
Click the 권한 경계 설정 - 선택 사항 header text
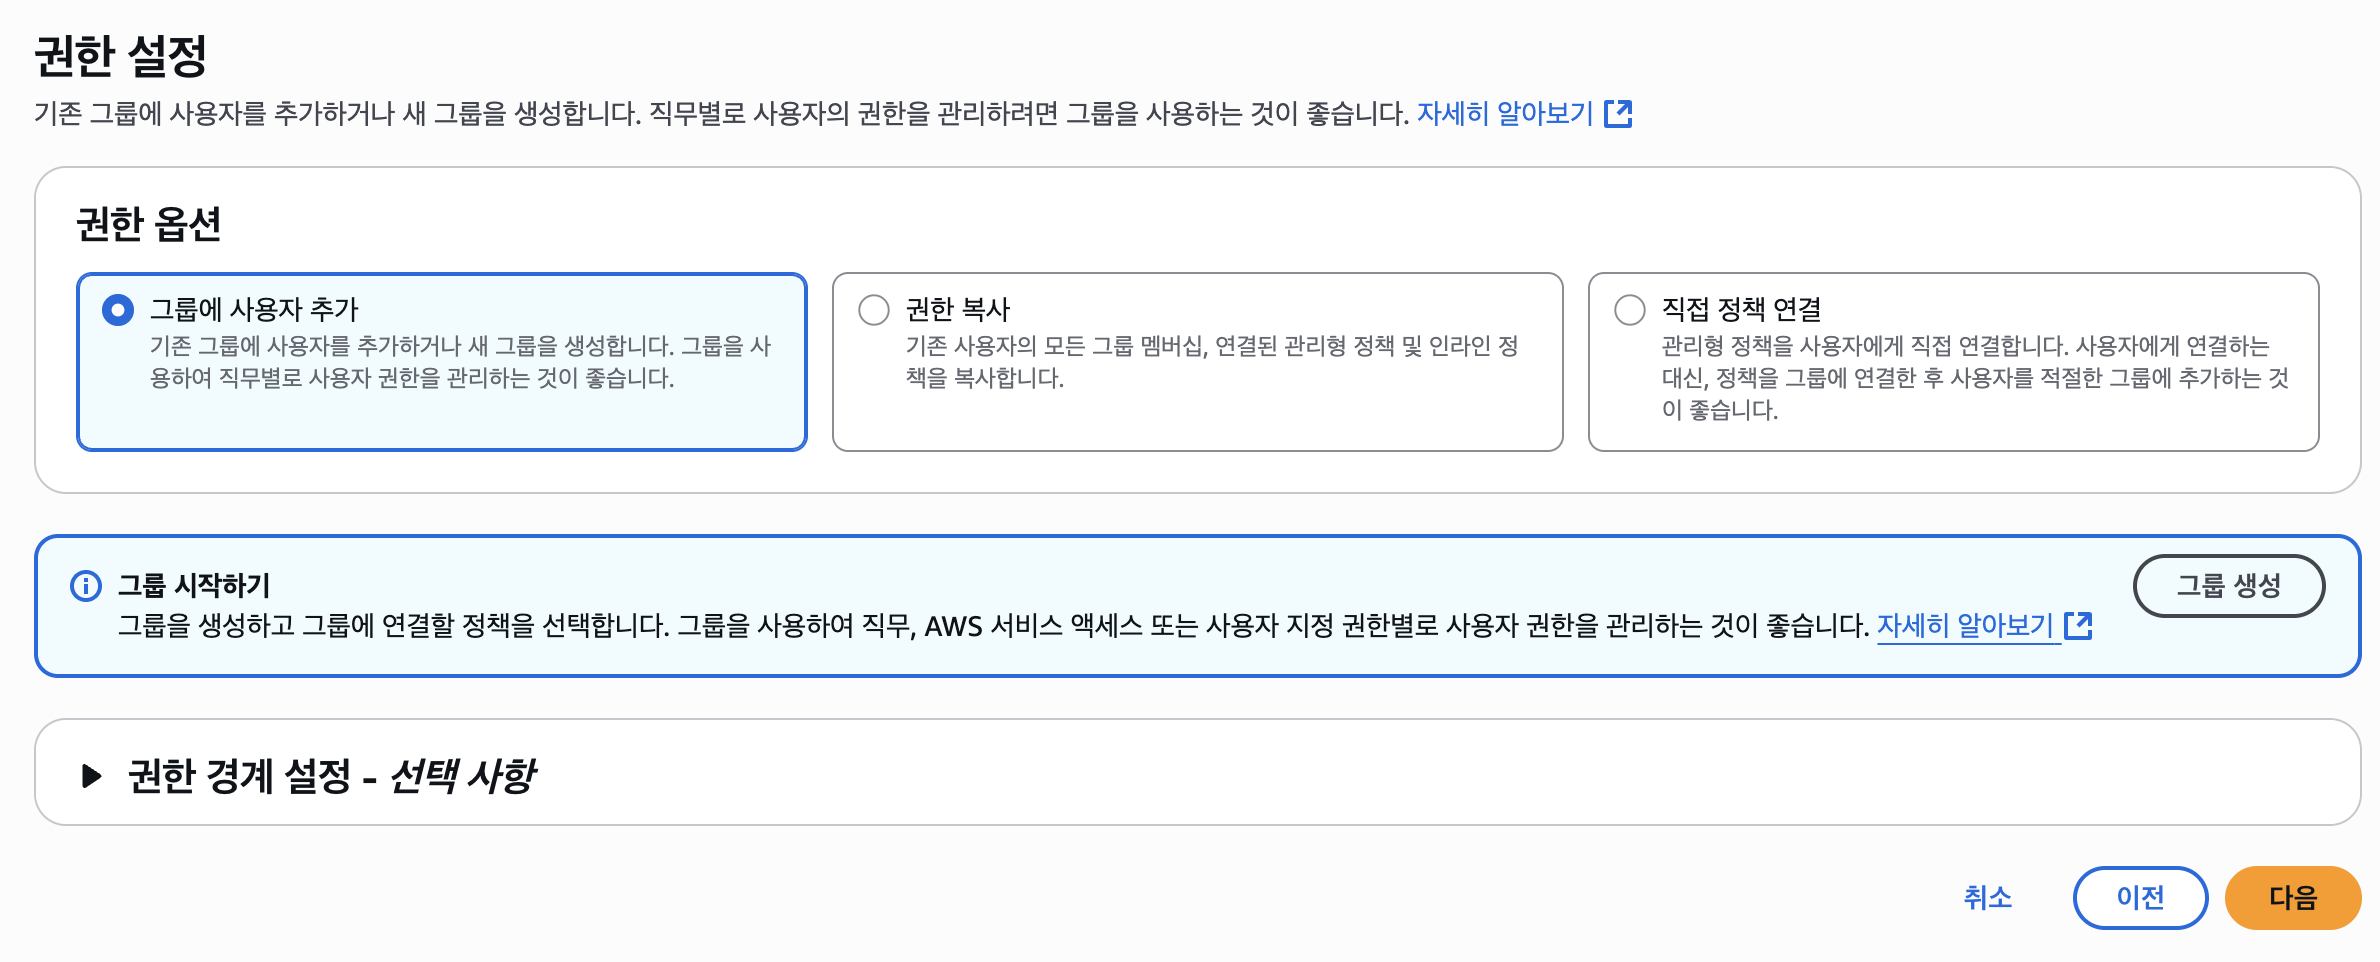pyautogui.click(x=332, y=776)
